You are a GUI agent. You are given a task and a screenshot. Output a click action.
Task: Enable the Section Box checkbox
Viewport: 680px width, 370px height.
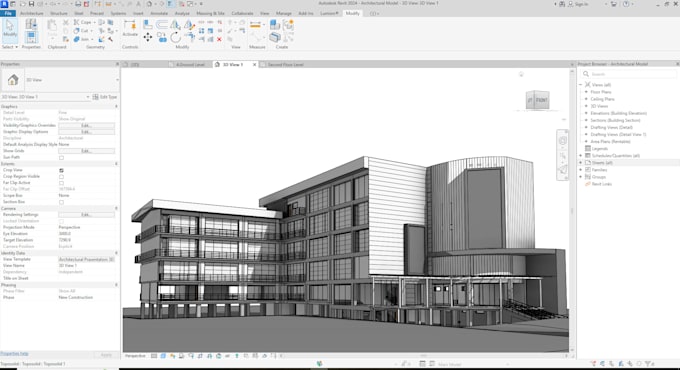point(61,202)
